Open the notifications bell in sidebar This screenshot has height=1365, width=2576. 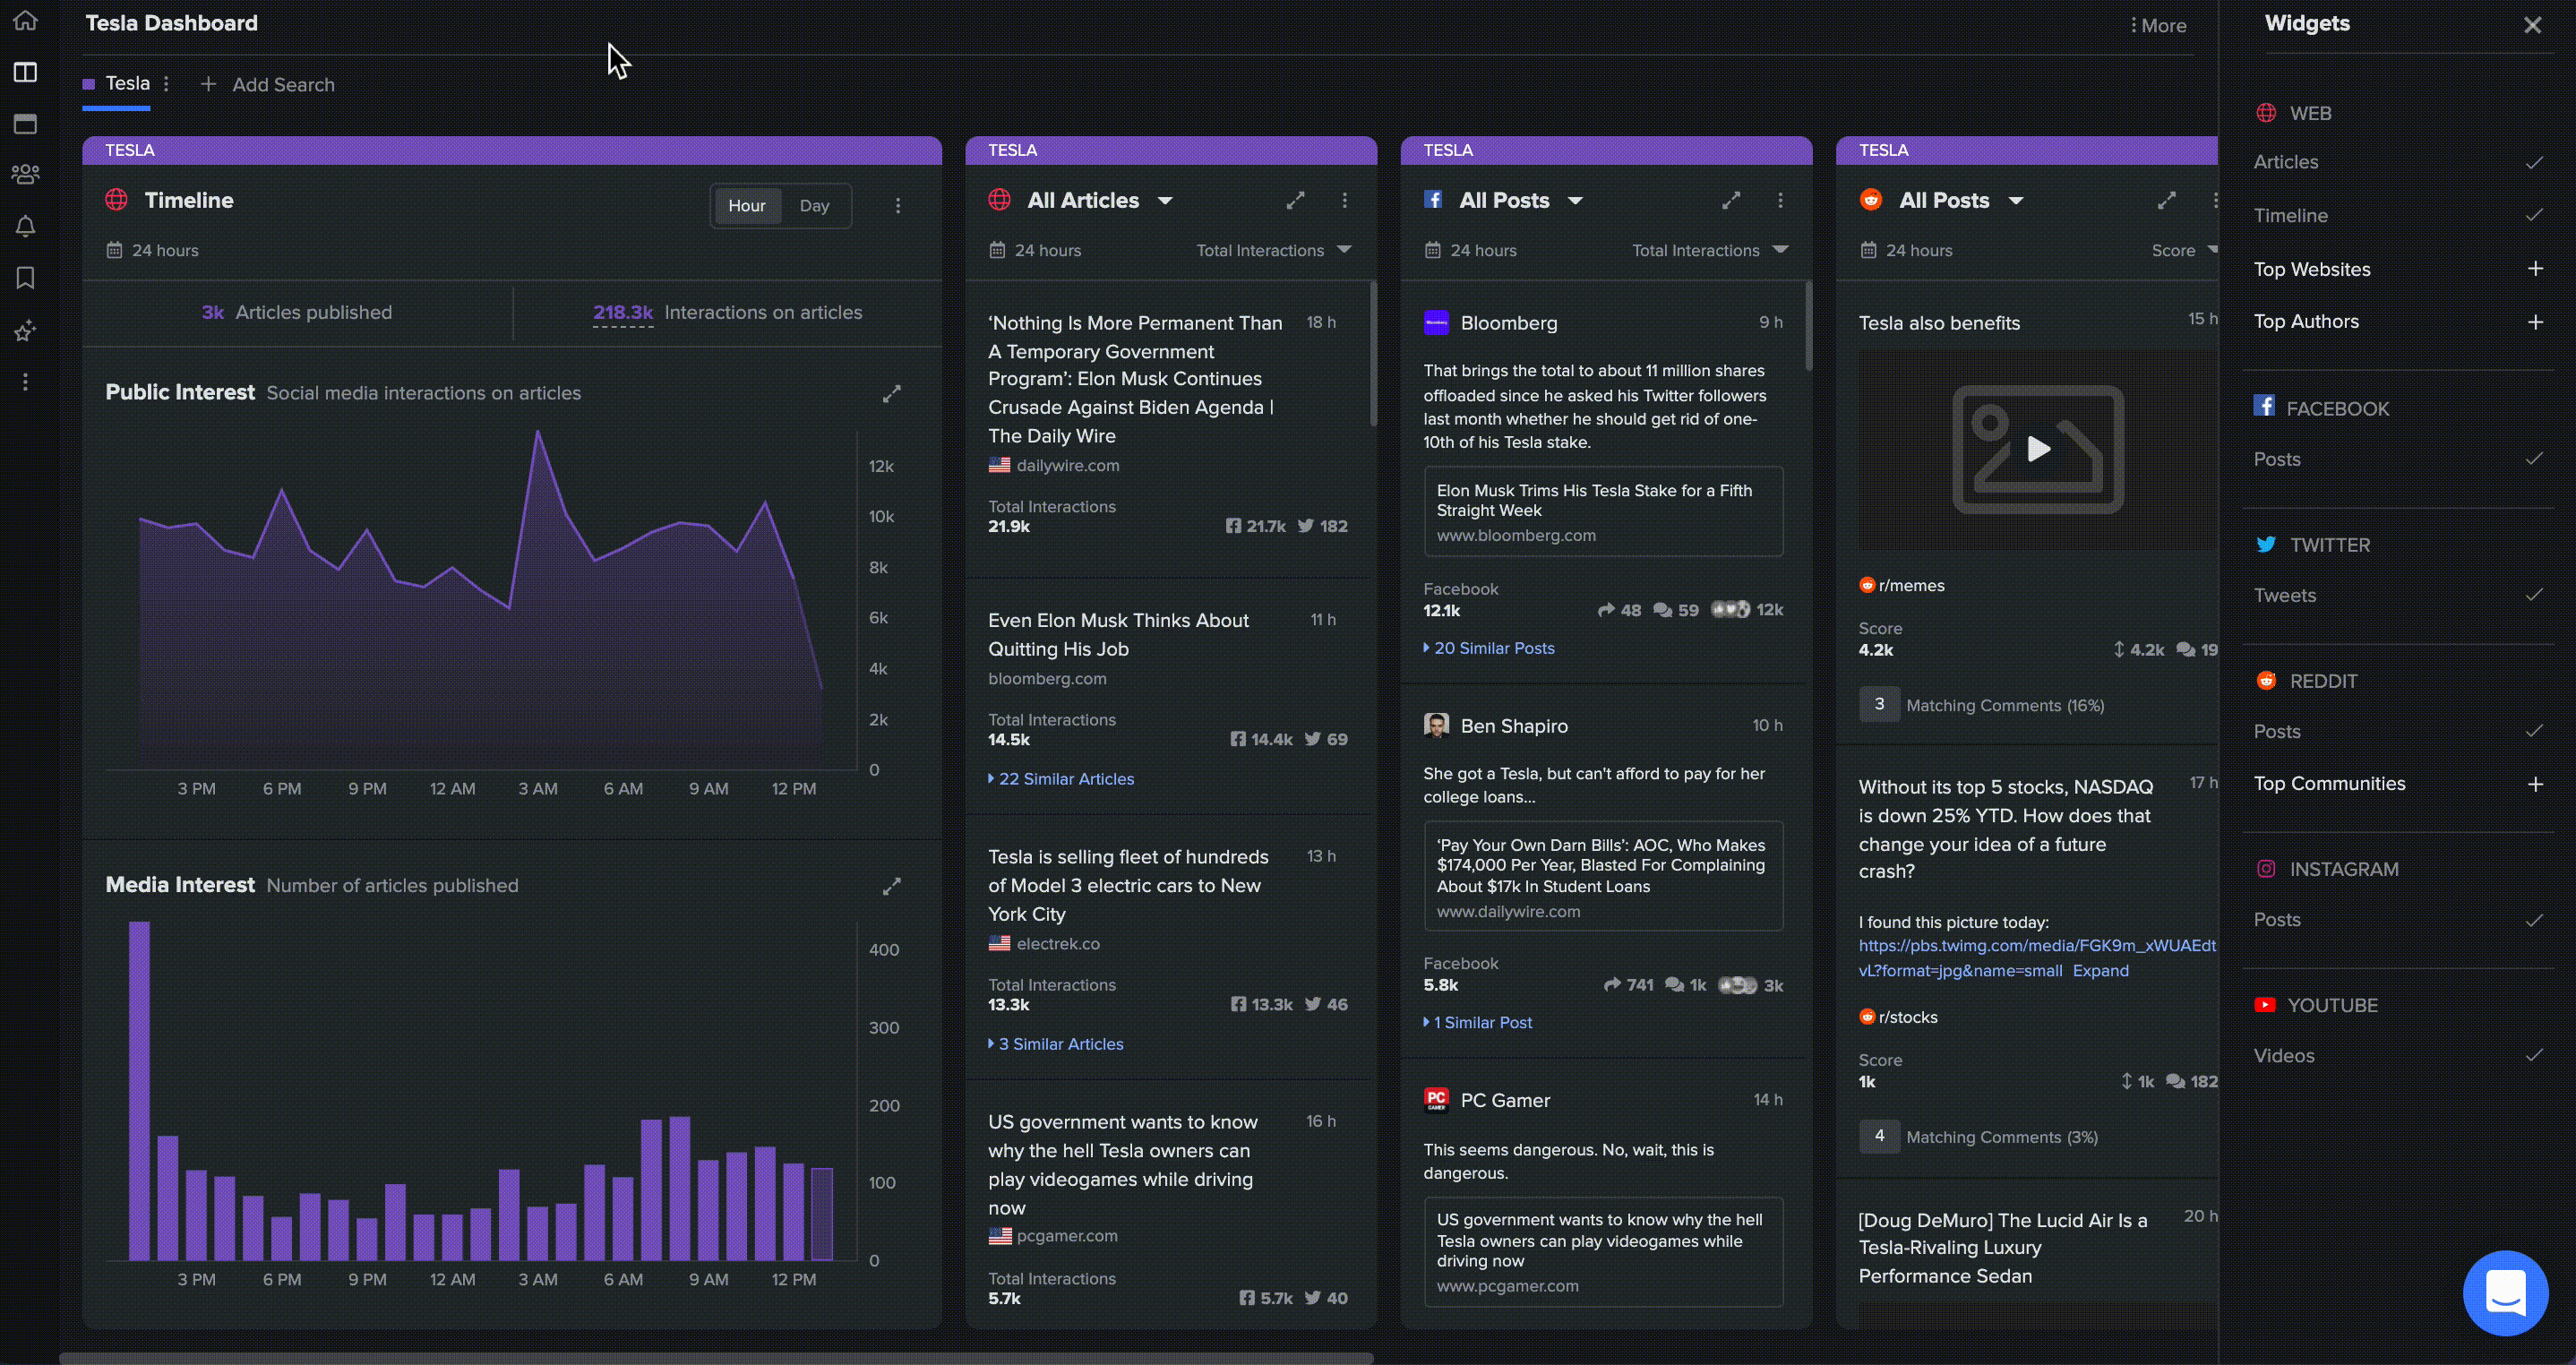[x=25, y=226]
